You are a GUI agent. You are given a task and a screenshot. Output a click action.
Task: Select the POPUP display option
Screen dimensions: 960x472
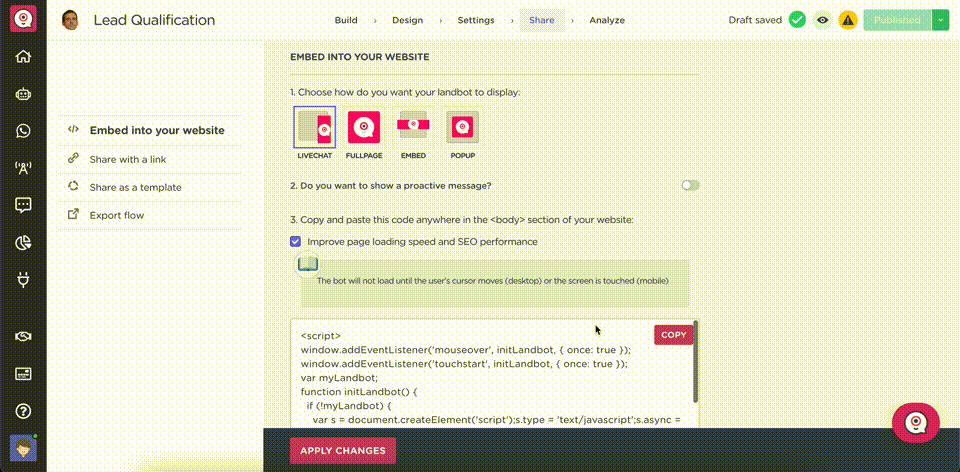462,133
